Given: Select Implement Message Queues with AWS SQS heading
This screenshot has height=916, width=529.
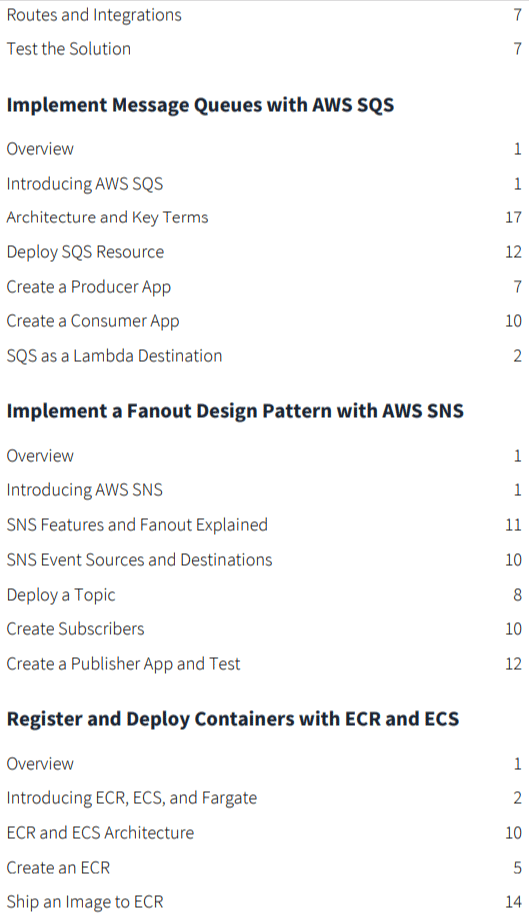Looking at the screenshot, I should [200, 105].
